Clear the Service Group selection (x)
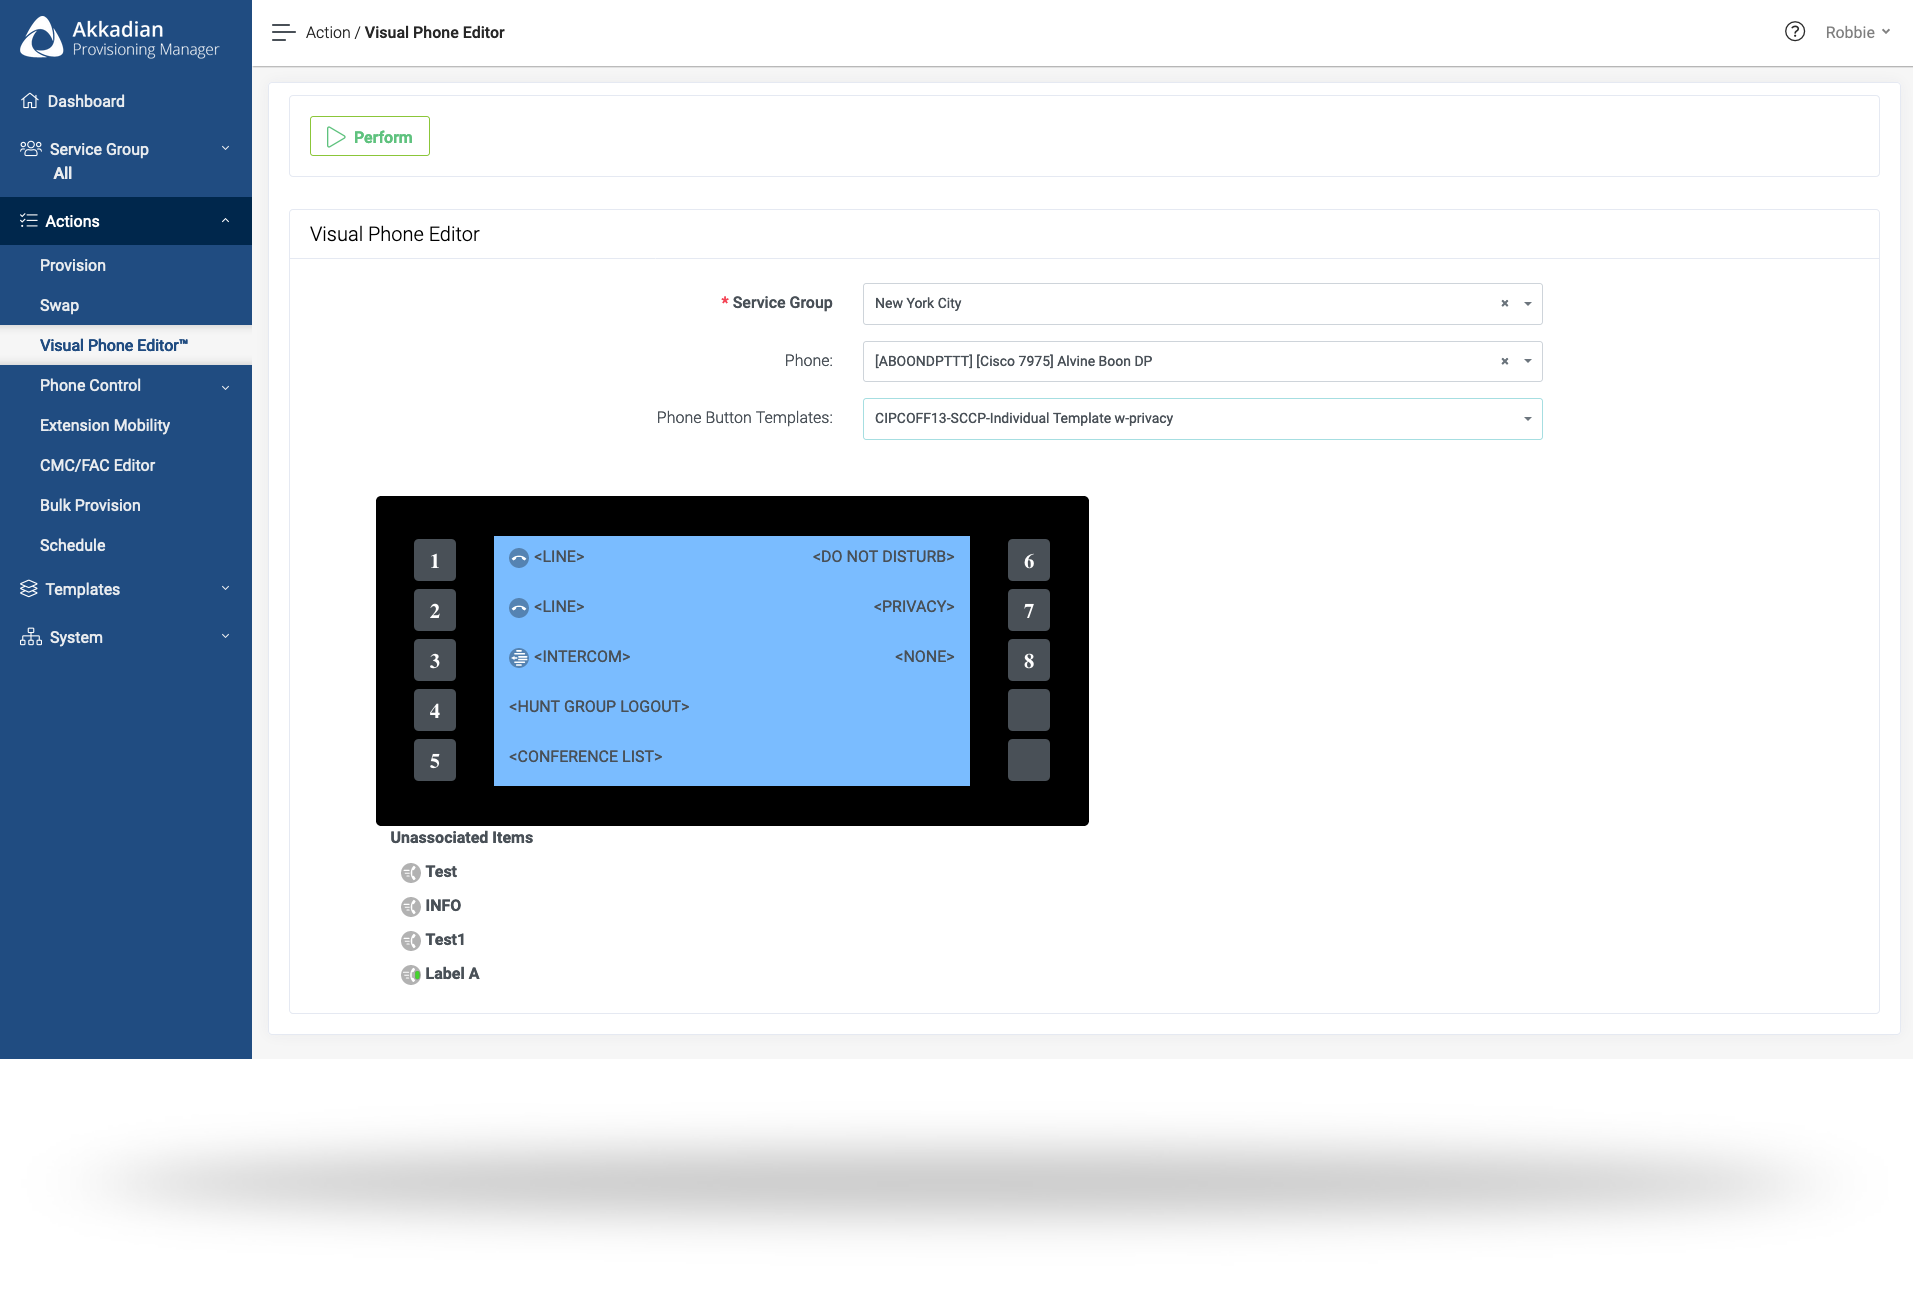This screenshot has height=1300, width=1913. click(x=1504, y=303)
